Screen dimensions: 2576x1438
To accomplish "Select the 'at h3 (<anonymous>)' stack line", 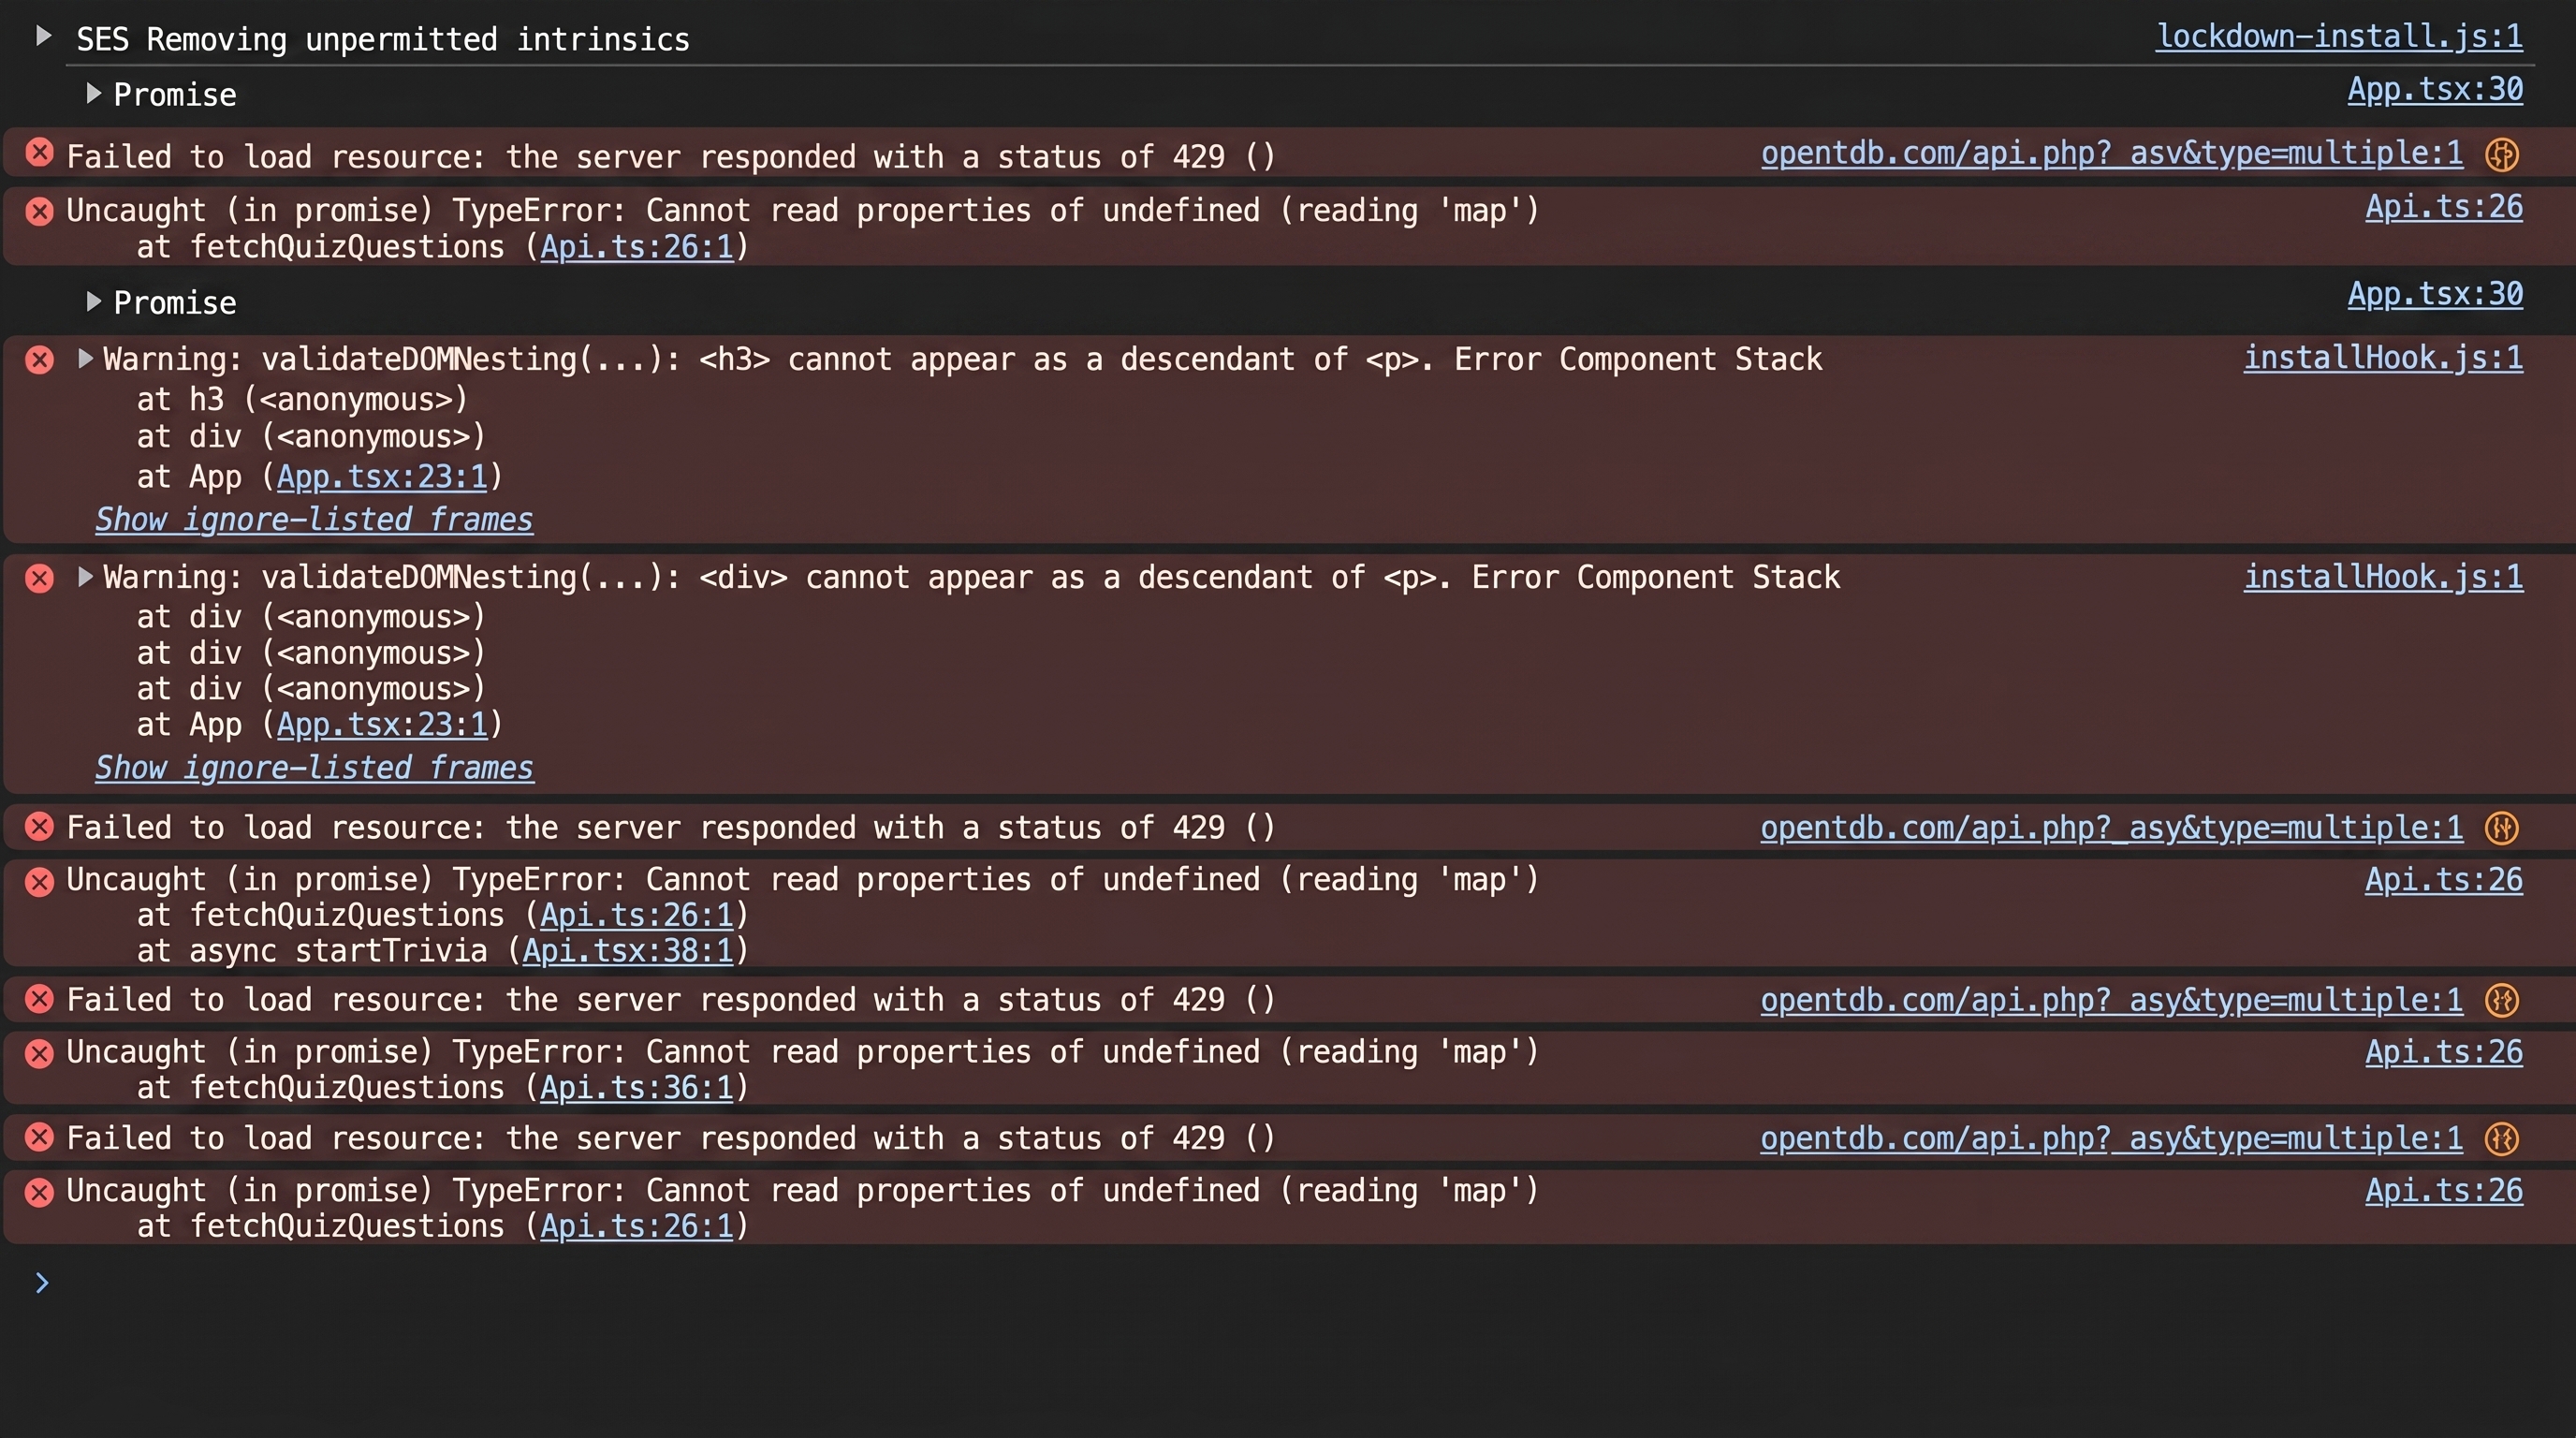I will (302, 400).
